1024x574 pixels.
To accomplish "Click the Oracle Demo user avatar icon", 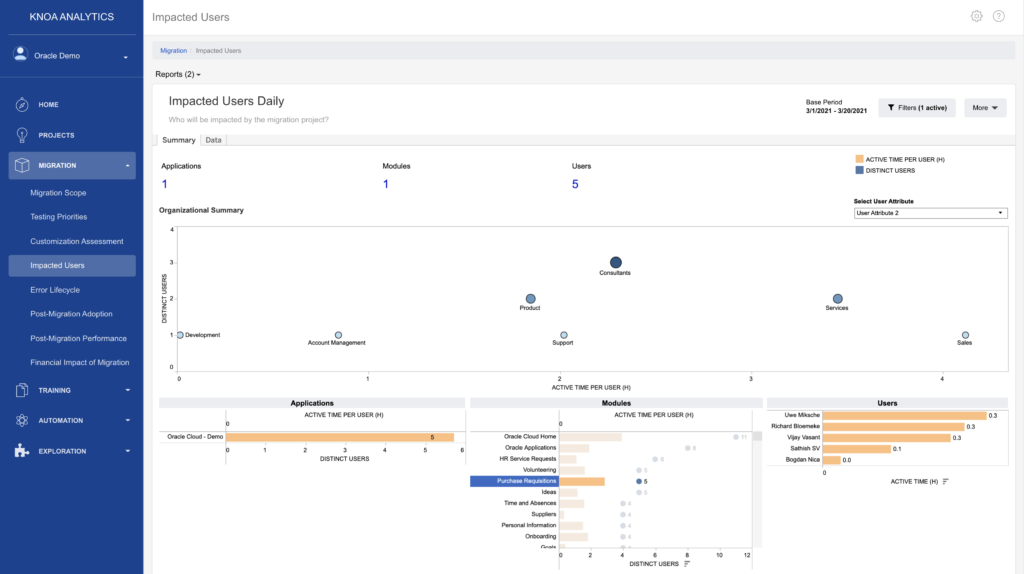I will click(x=20, y=54).
